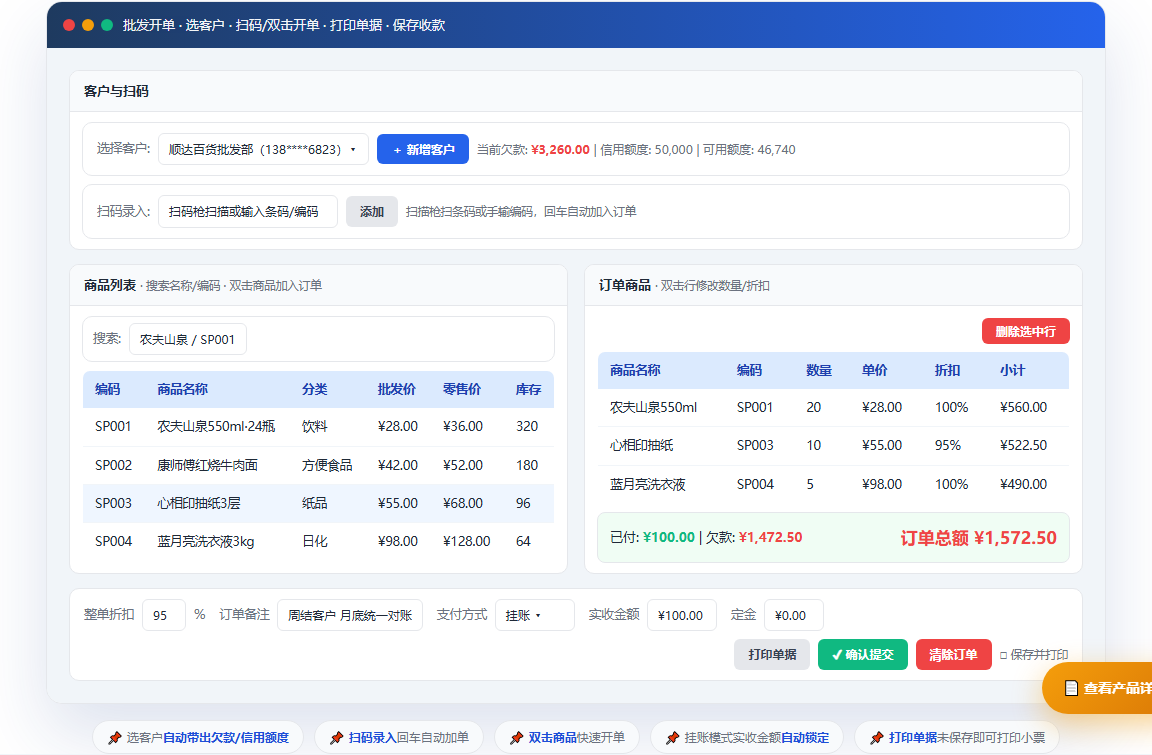Click the 95% discount cell

[x=948, y=446]
